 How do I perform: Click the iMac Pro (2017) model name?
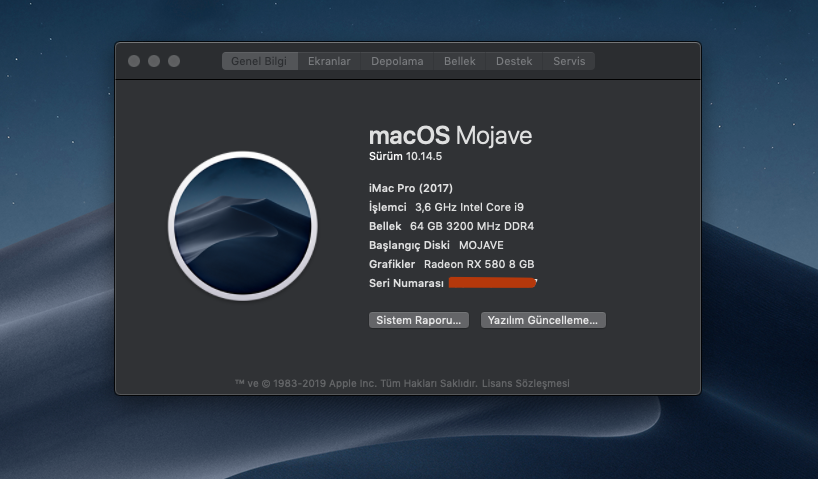coord(411,188)
